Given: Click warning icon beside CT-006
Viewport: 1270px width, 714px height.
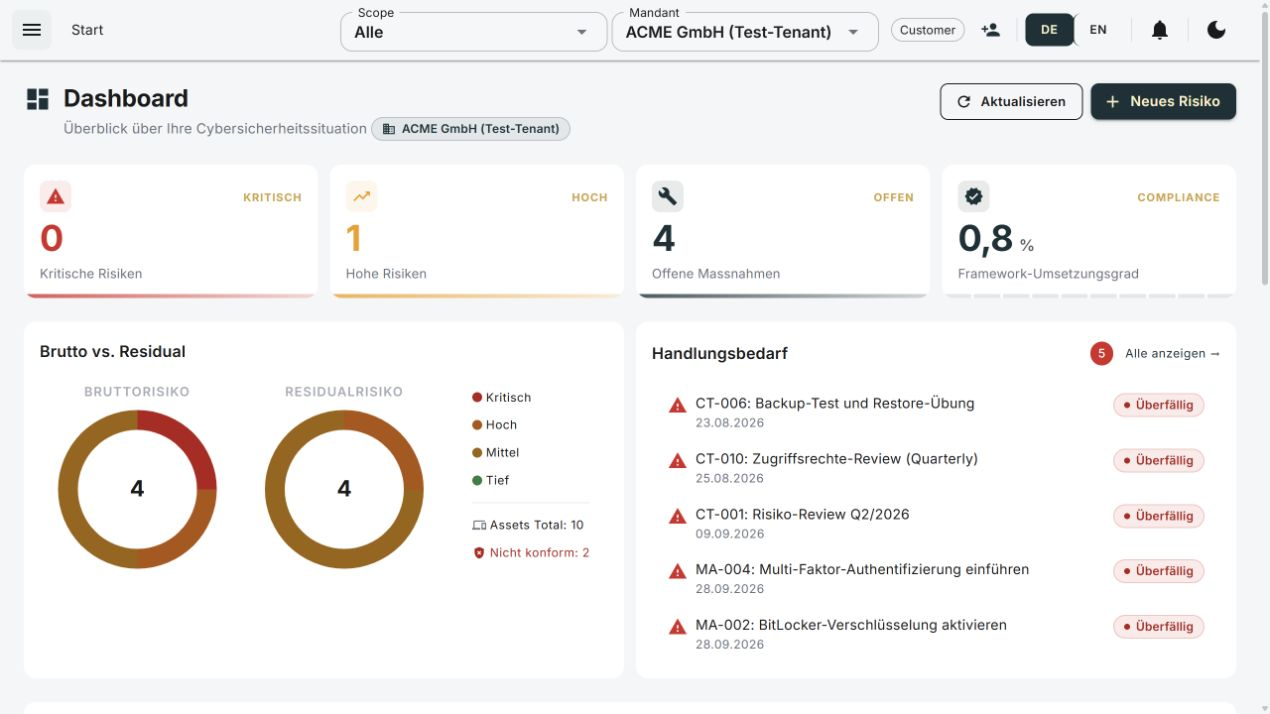Looking at the screenshot, I should (x=677, y=405).
